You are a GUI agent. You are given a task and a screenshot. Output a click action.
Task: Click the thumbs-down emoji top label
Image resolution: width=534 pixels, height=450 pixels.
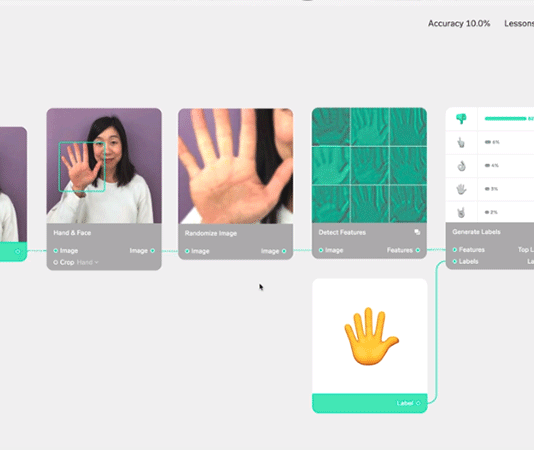[x=461, y=119]
